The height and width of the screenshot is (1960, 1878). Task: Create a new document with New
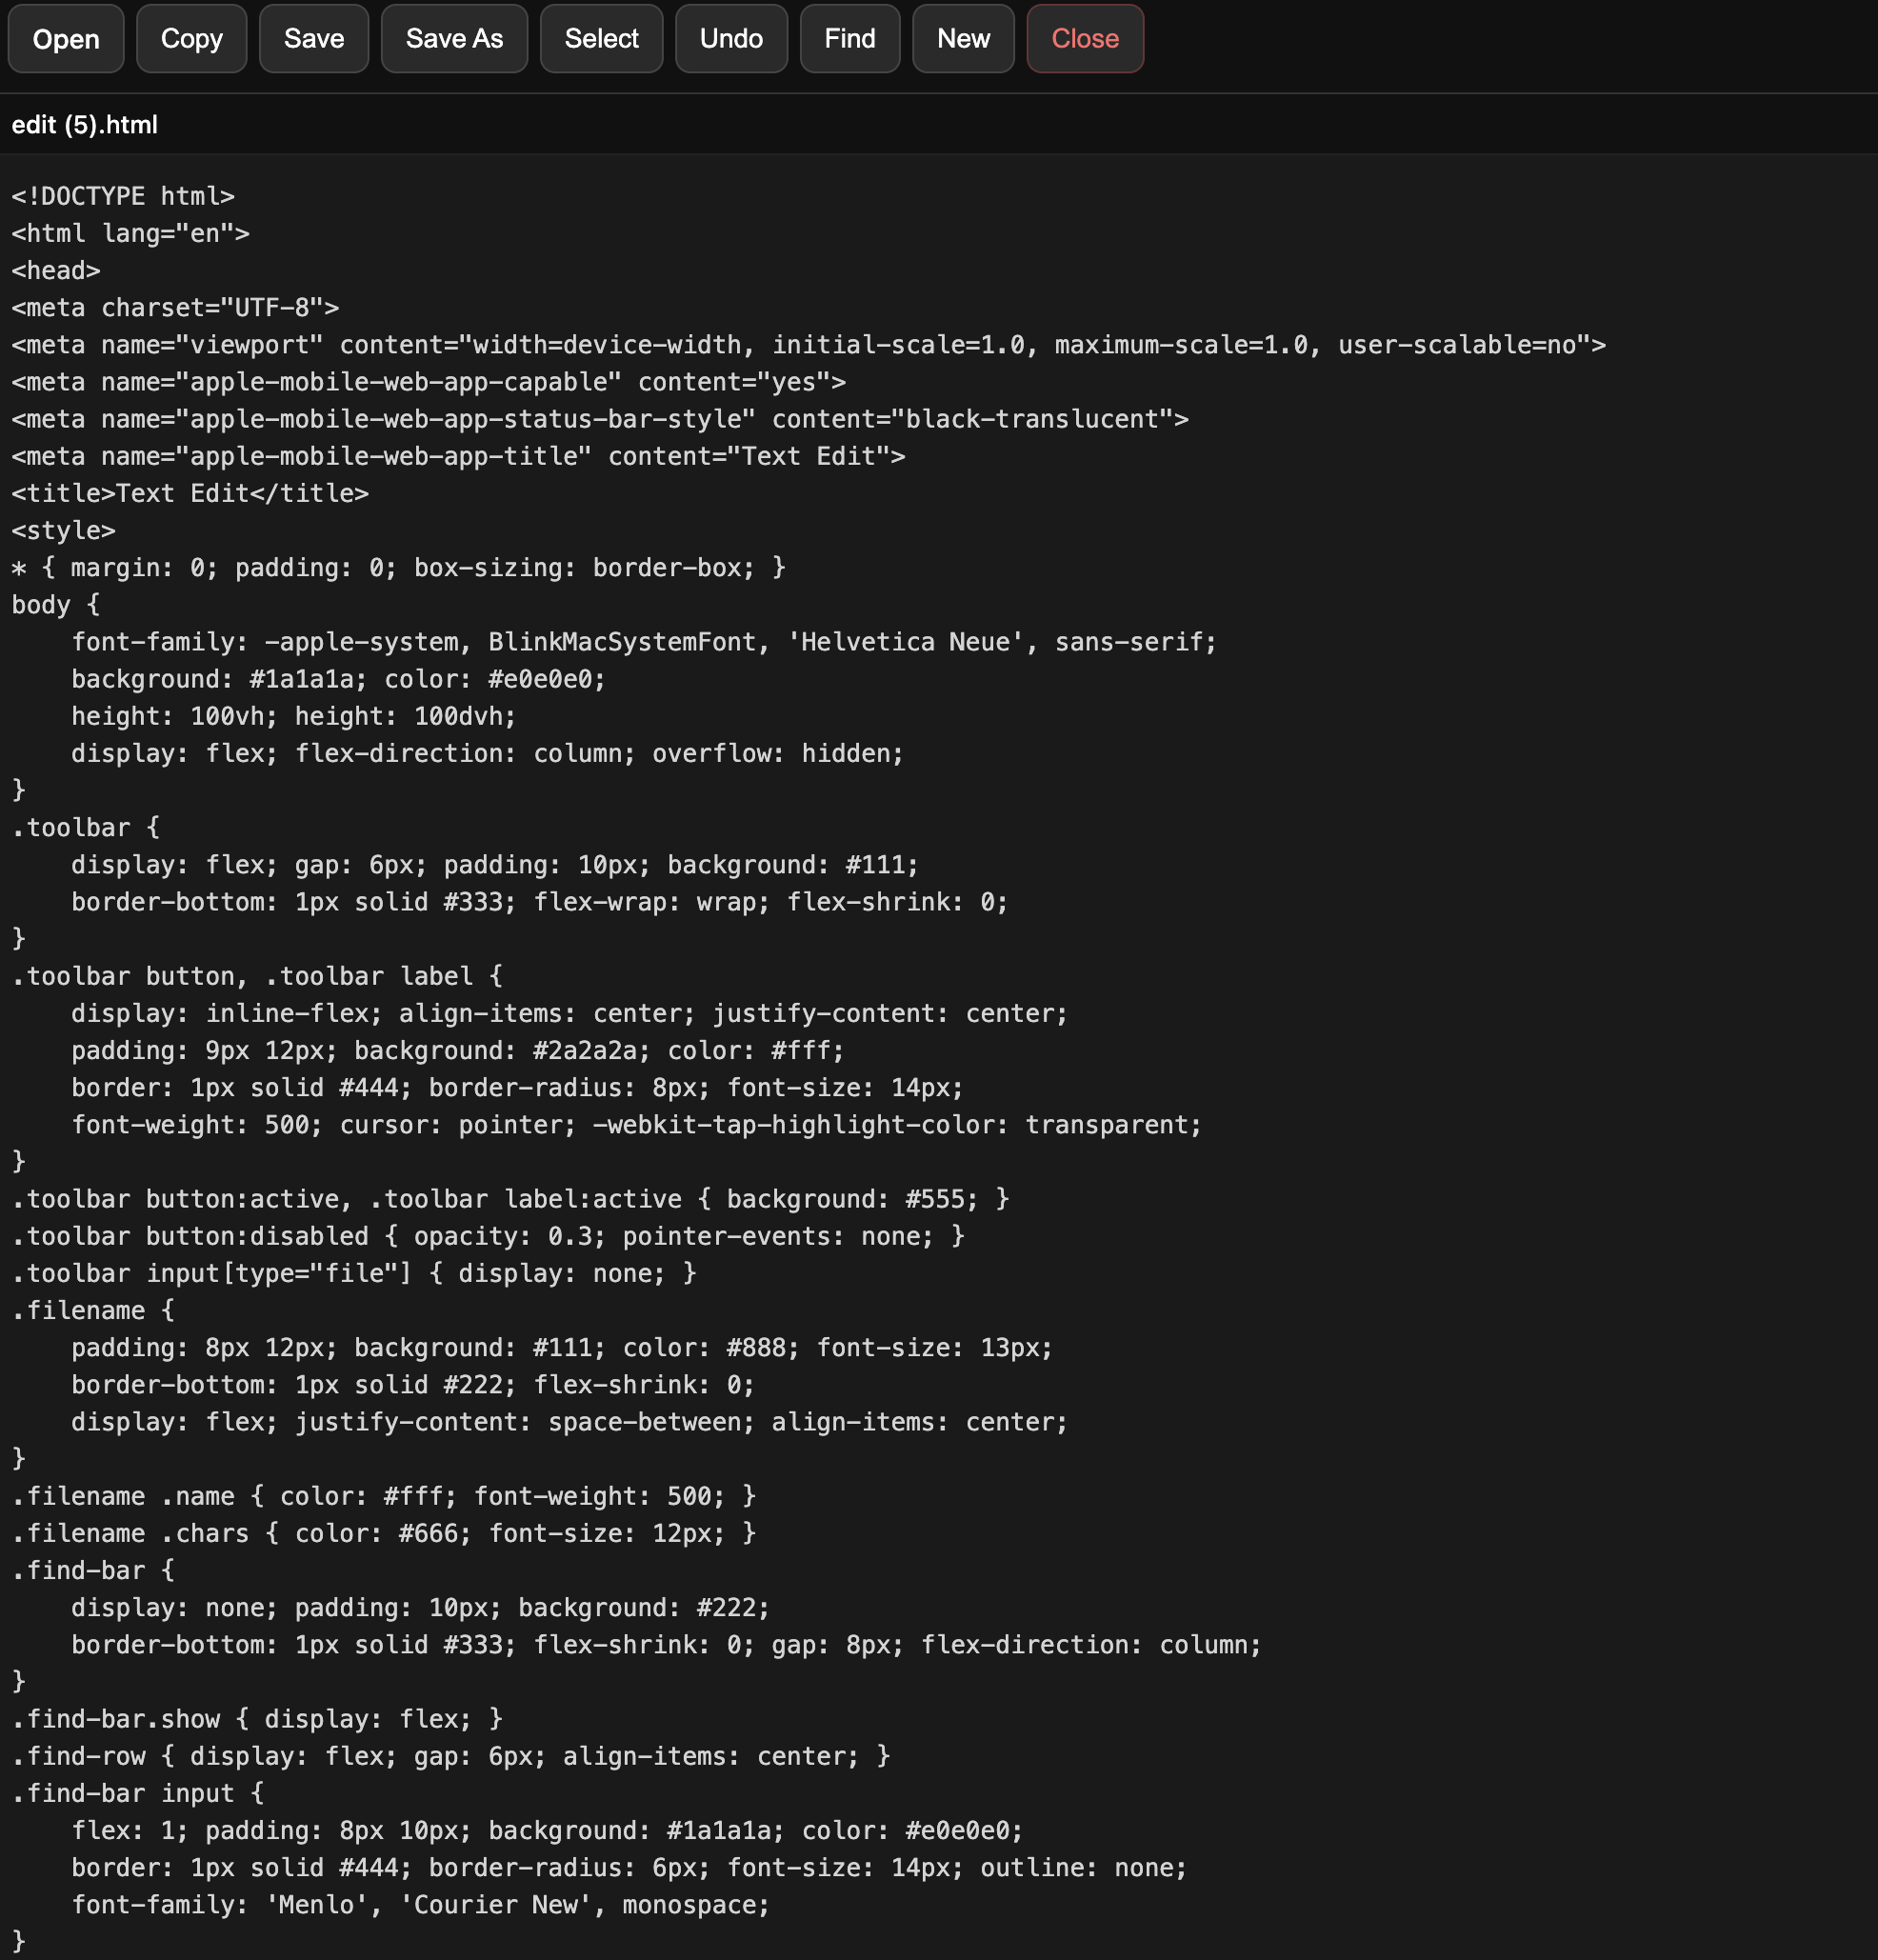[x=963, y=39]
